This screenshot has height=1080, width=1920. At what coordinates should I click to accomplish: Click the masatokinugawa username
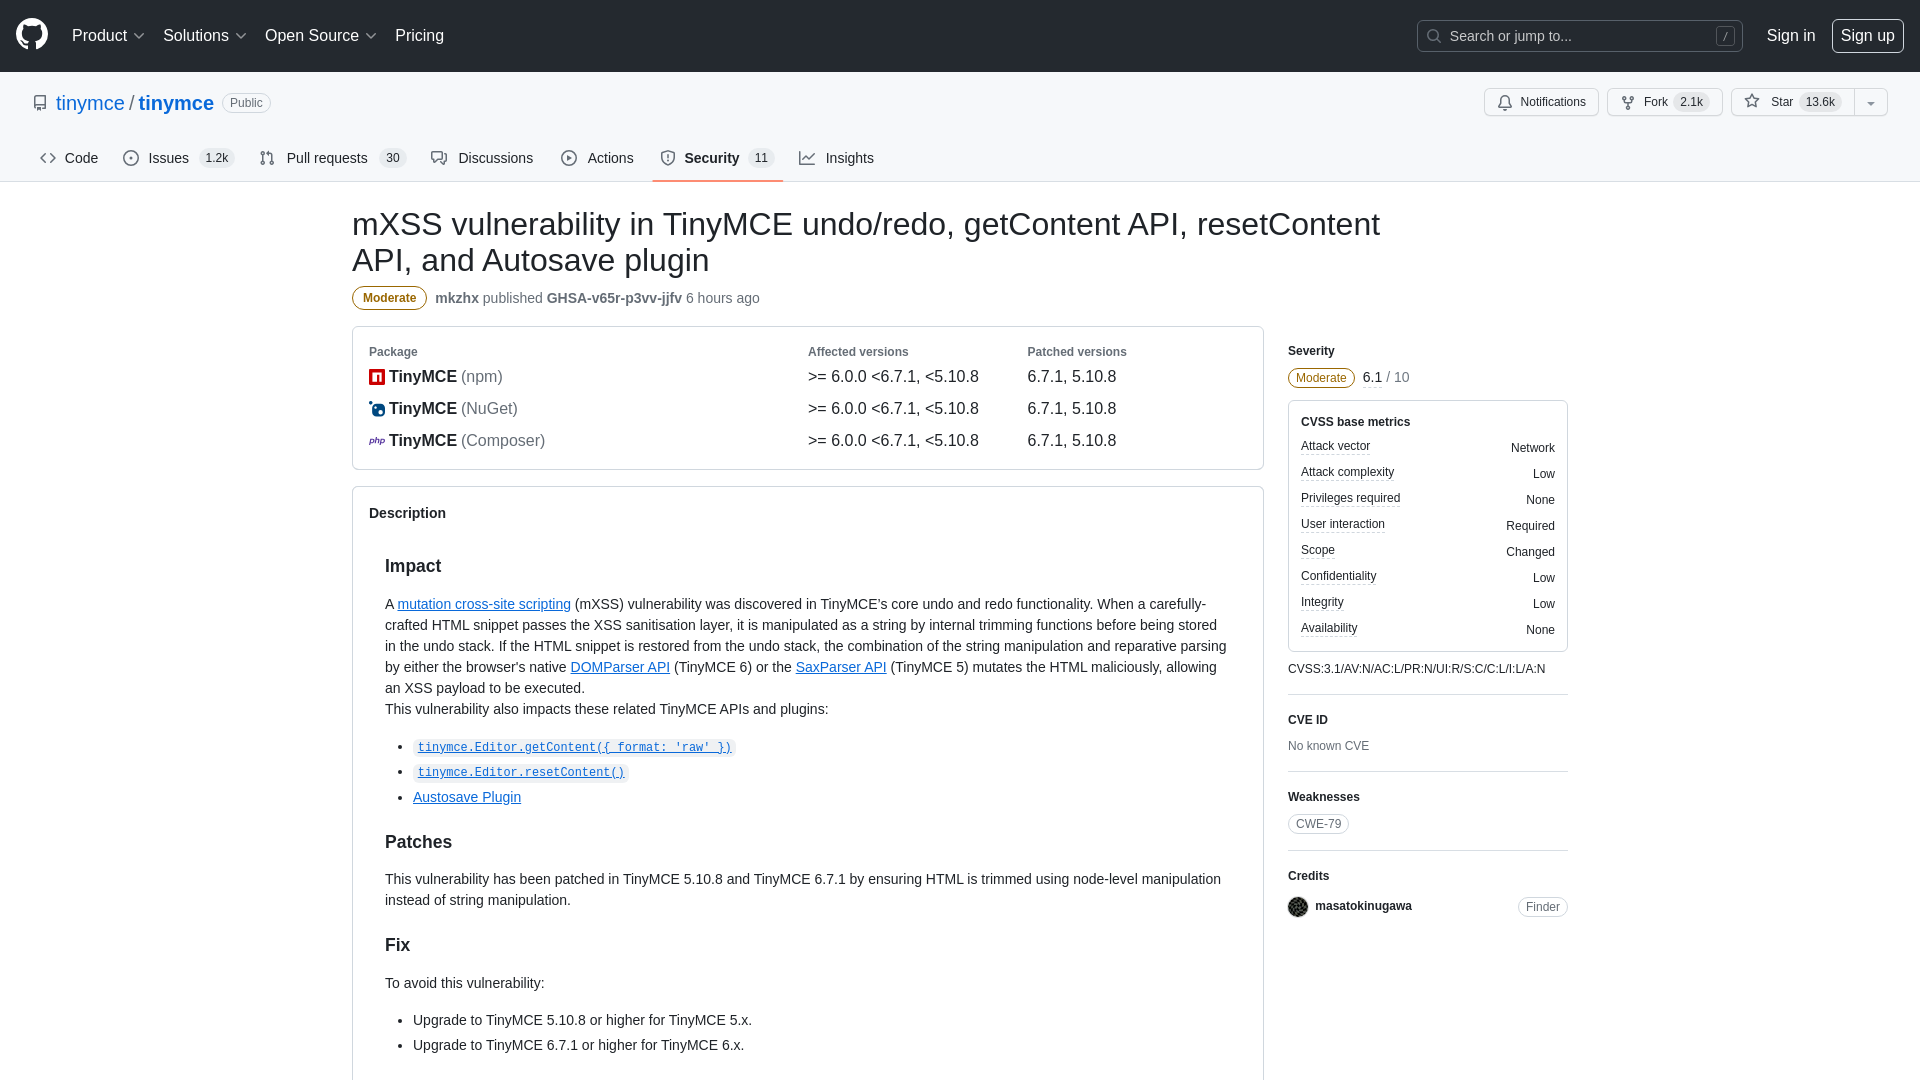pyautogui.click(x=1363, y=906)
